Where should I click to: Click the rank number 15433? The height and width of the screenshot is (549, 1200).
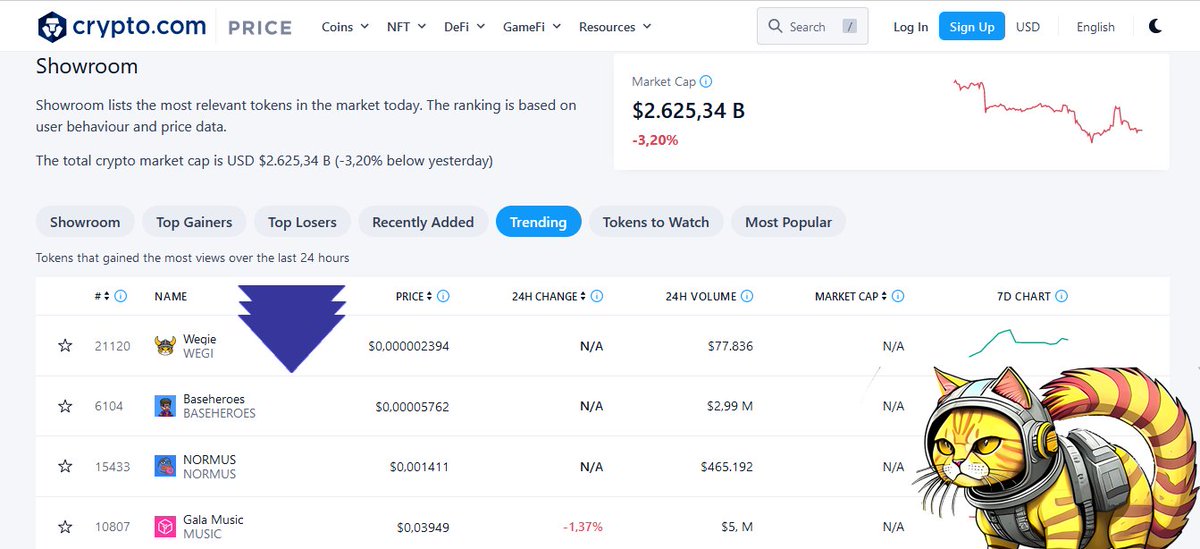pos(112,466)
